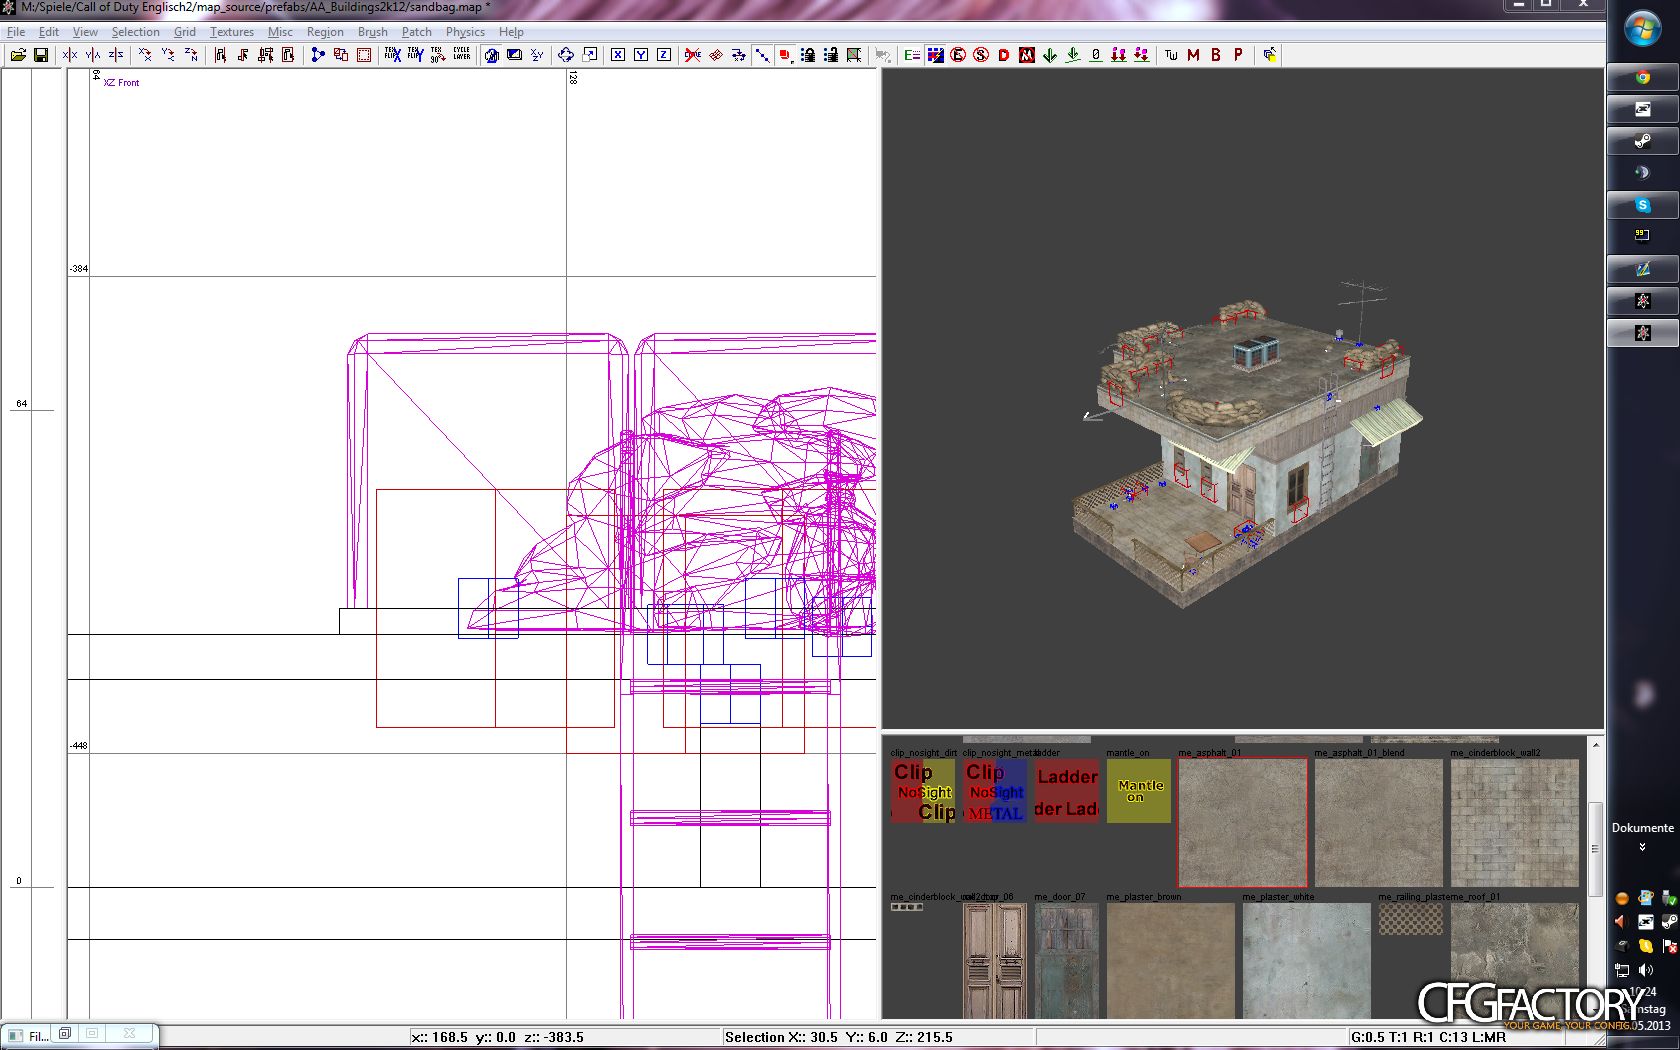Click the XZ Front viewport label
This screenshot has height=1050, width=1680.
point(122,83)
